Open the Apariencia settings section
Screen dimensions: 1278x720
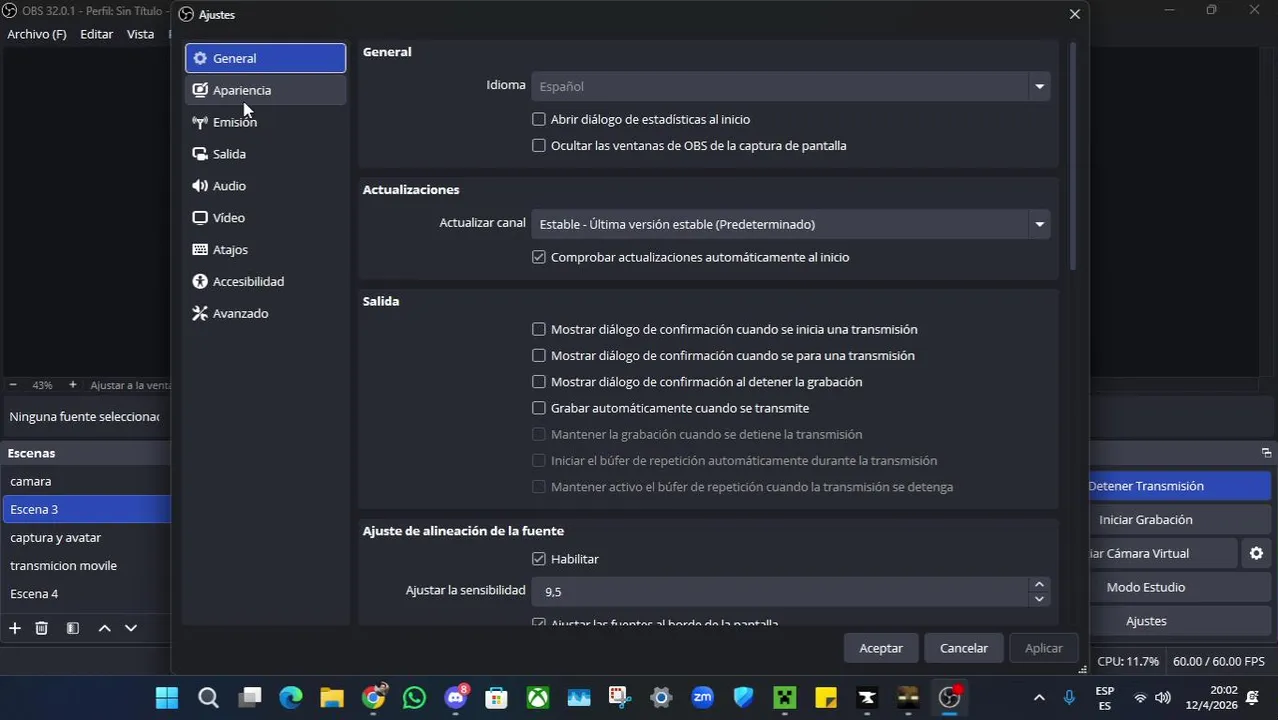click(x=265, y=90)
